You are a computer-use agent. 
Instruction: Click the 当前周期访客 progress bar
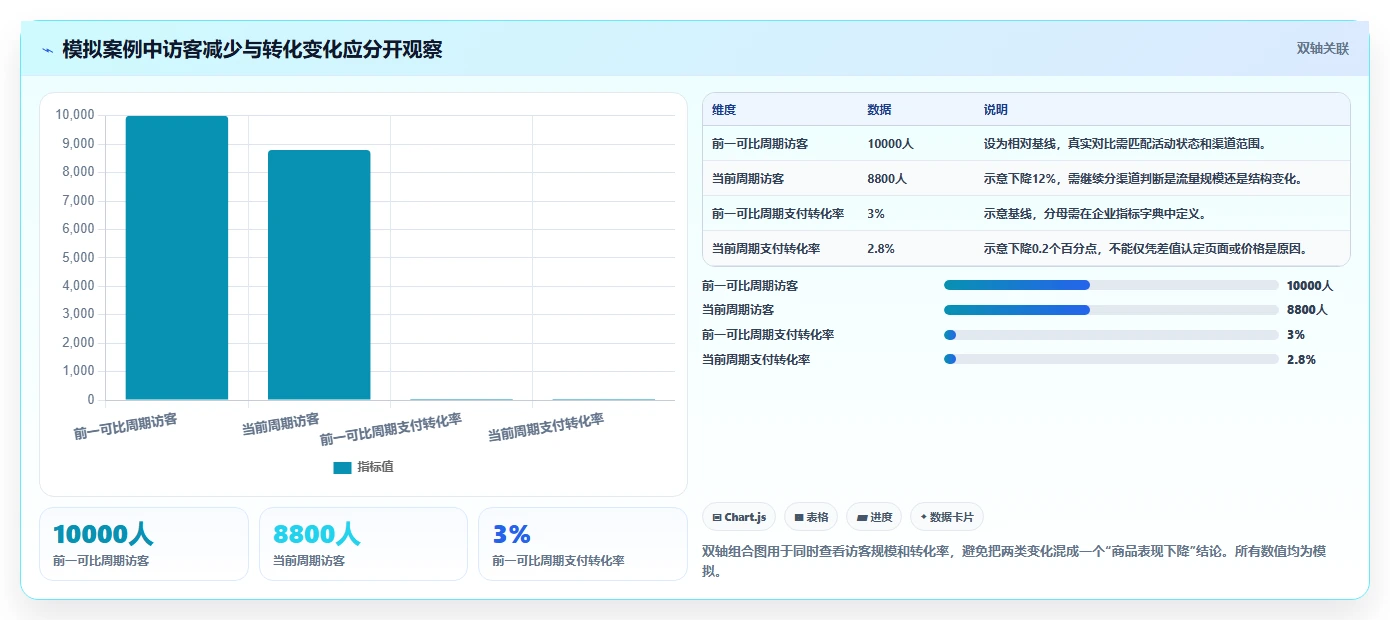point(1111,310)
